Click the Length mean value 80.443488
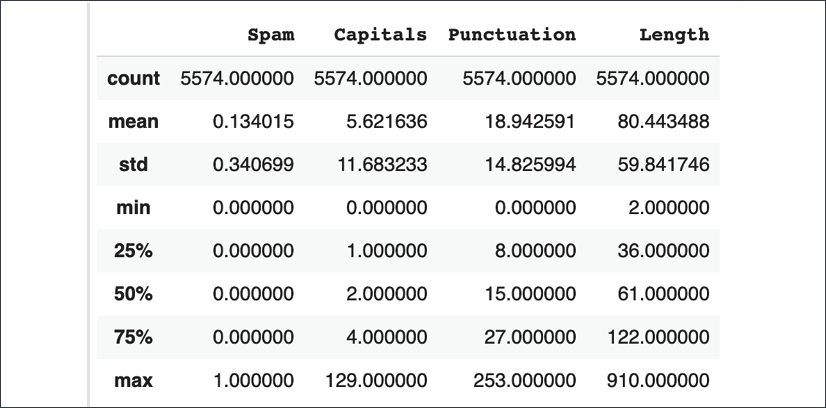Image resolution: width=826 pixels, height=408 pixels. tap(664, 122)
